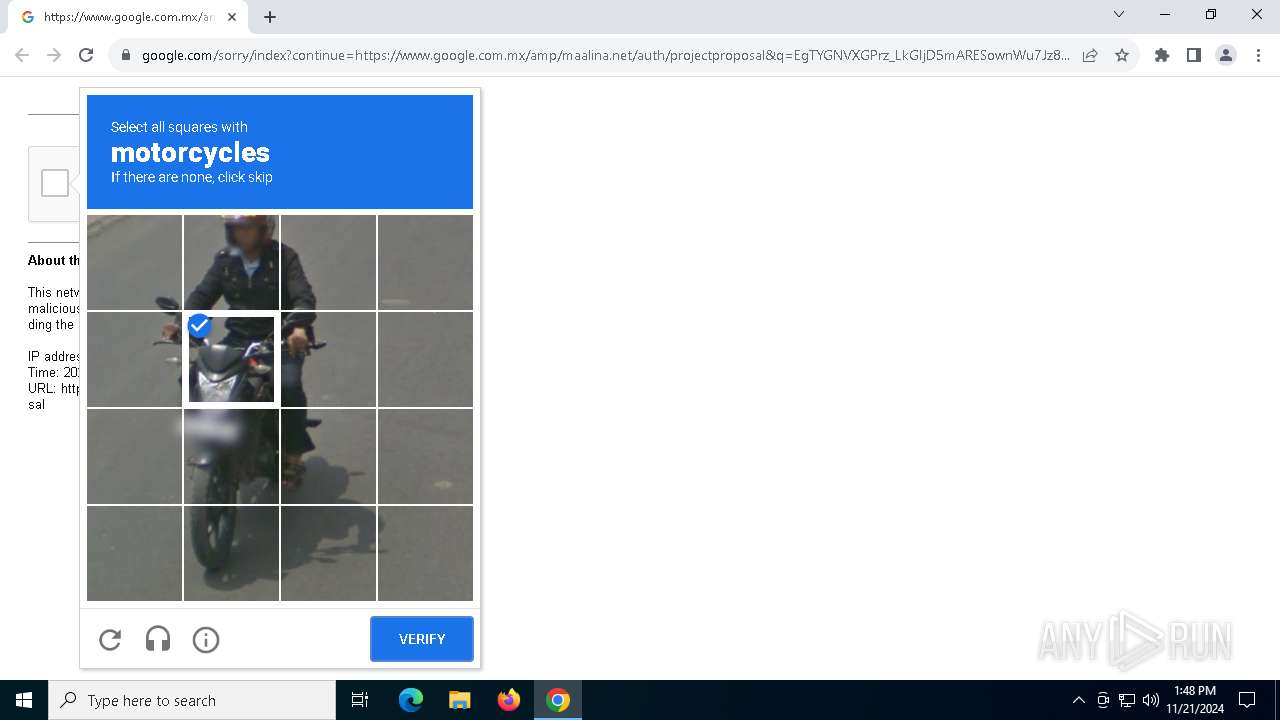Select the tile with rider's foot
This screenshot has height=720, width=1280.
pos(328,456)
